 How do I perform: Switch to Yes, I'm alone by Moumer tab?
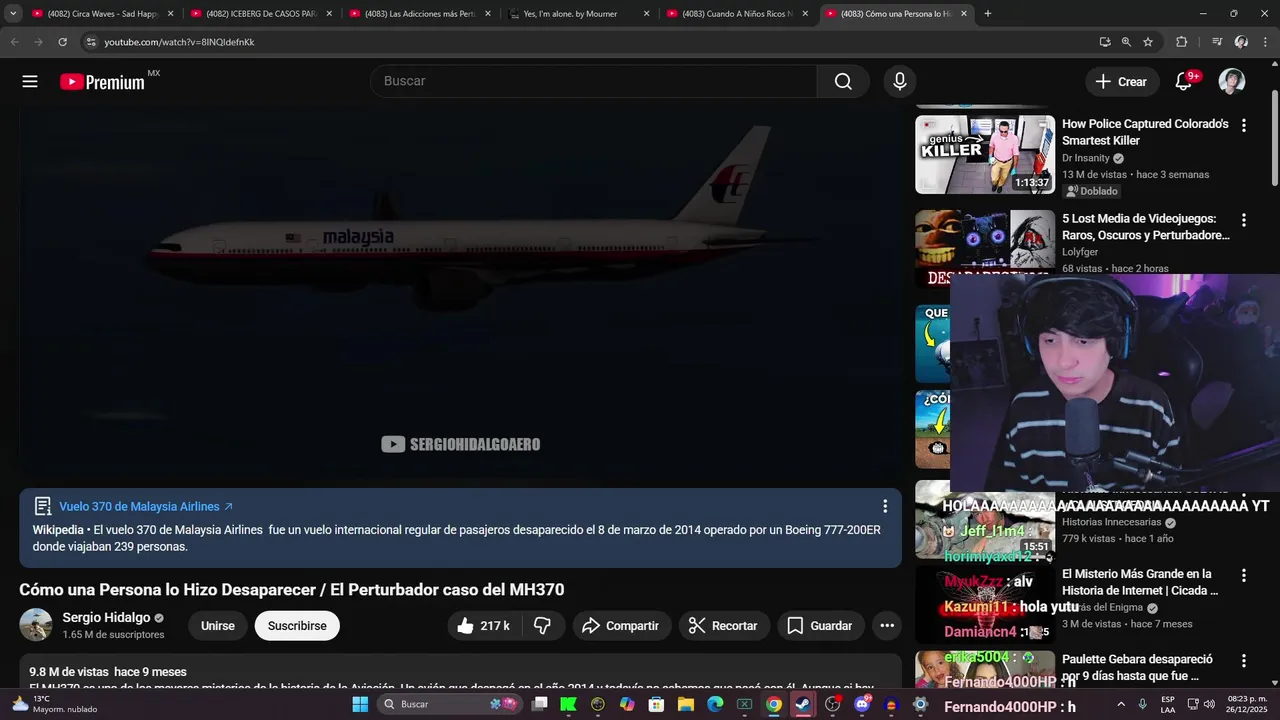pos(578,14)
